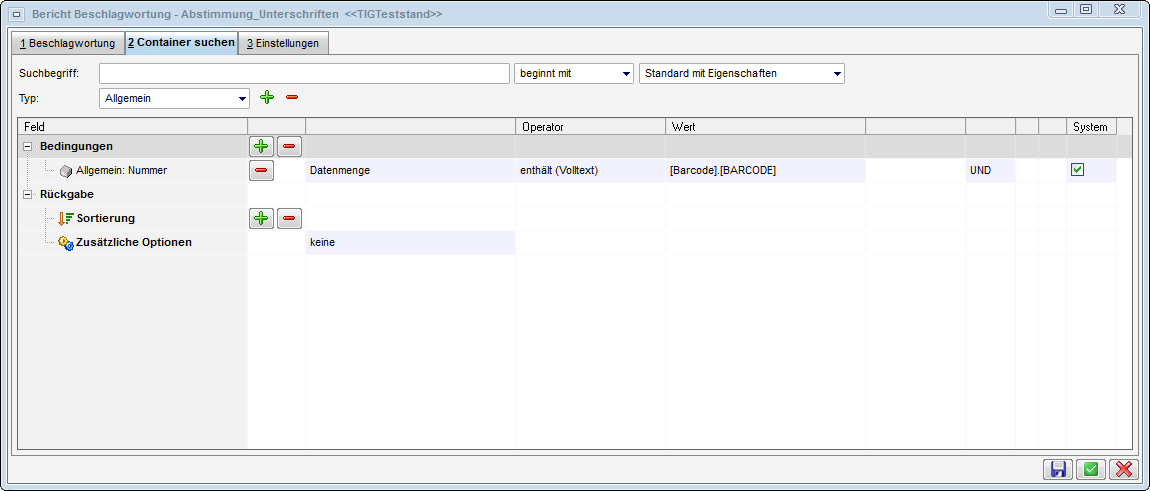Click the green plus icon beside Typ dropdown
Image resolution: width=1150 pixels, height=491 pixels.
[266, 97]
